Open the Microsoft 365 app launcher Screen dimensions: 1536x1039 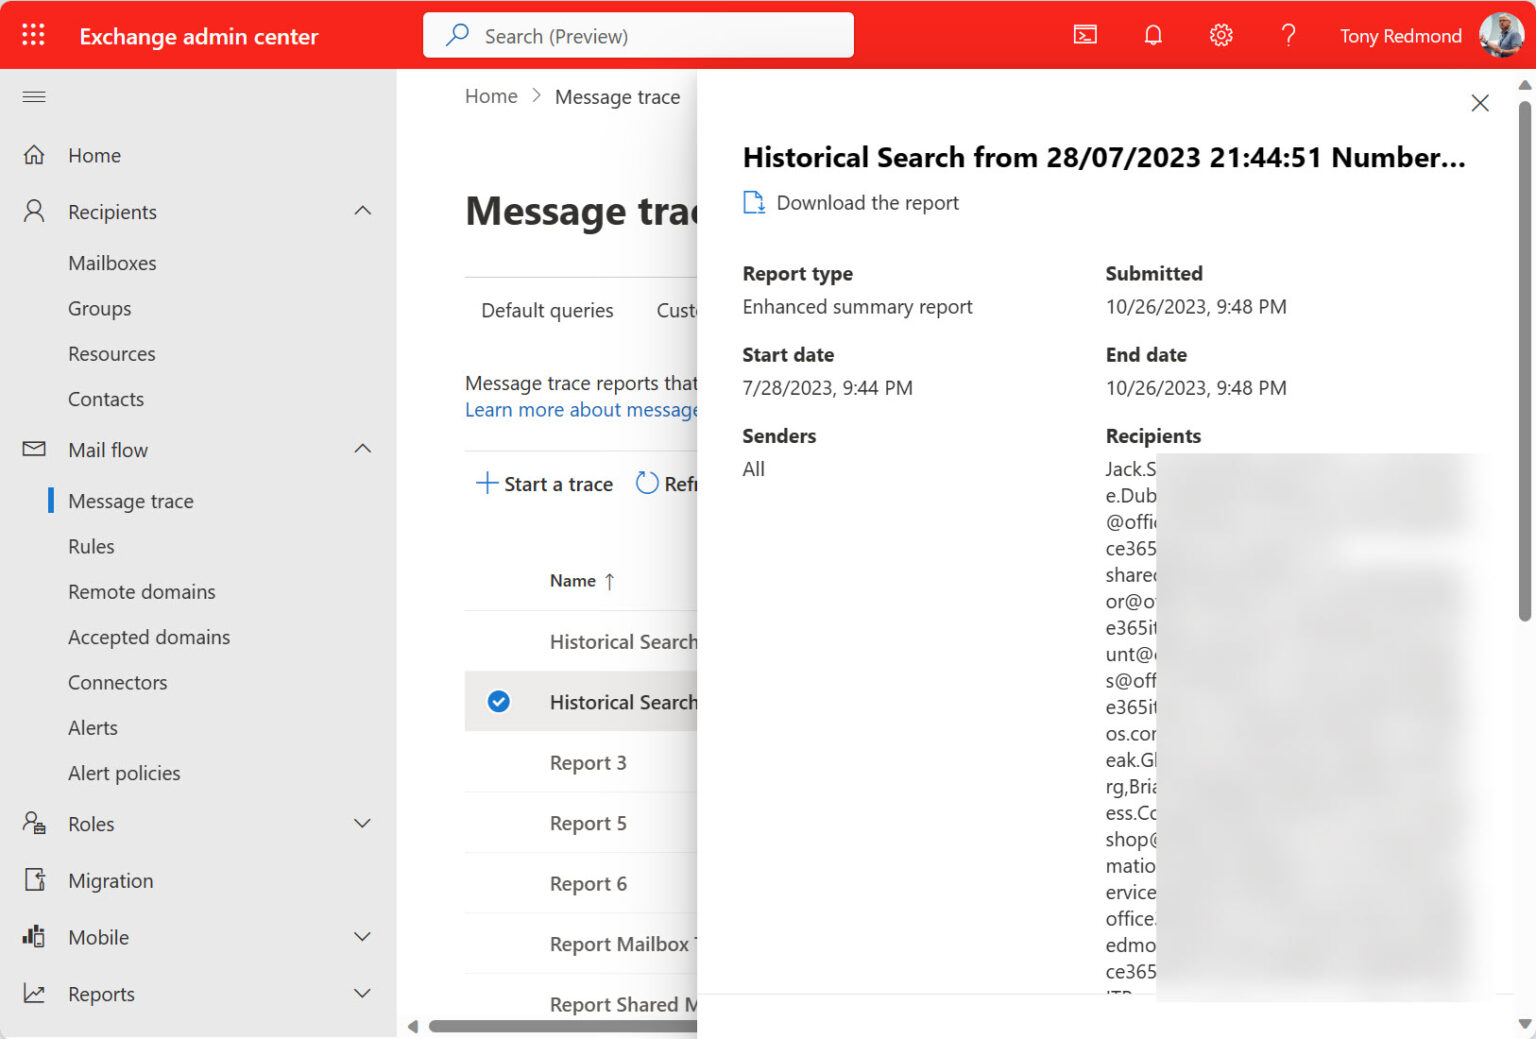pyautogui.click(x=33, y=35)
